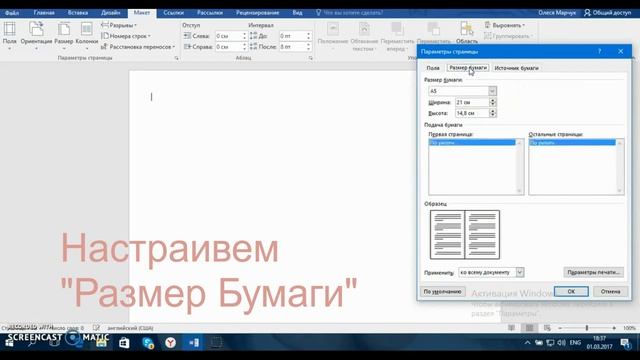The width and height of the screenshot is (640, 360).
Task: Click the left indent Слева field
Action: point(231,36)
